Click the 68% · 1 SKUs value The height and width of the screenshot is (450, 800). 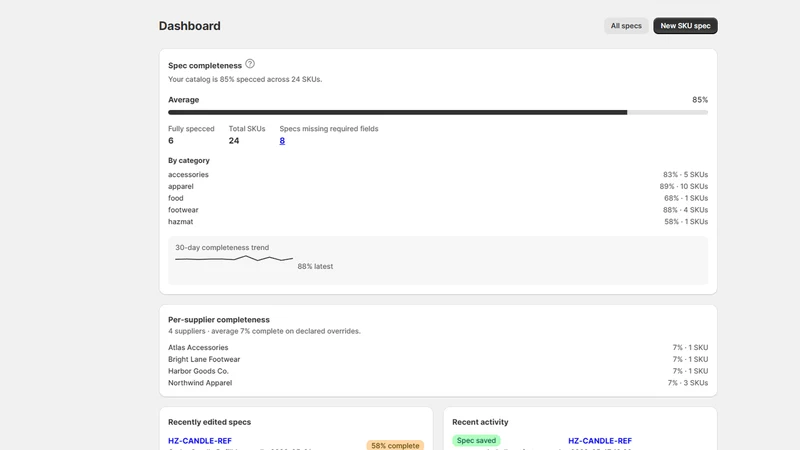click(x=686, y=198)
